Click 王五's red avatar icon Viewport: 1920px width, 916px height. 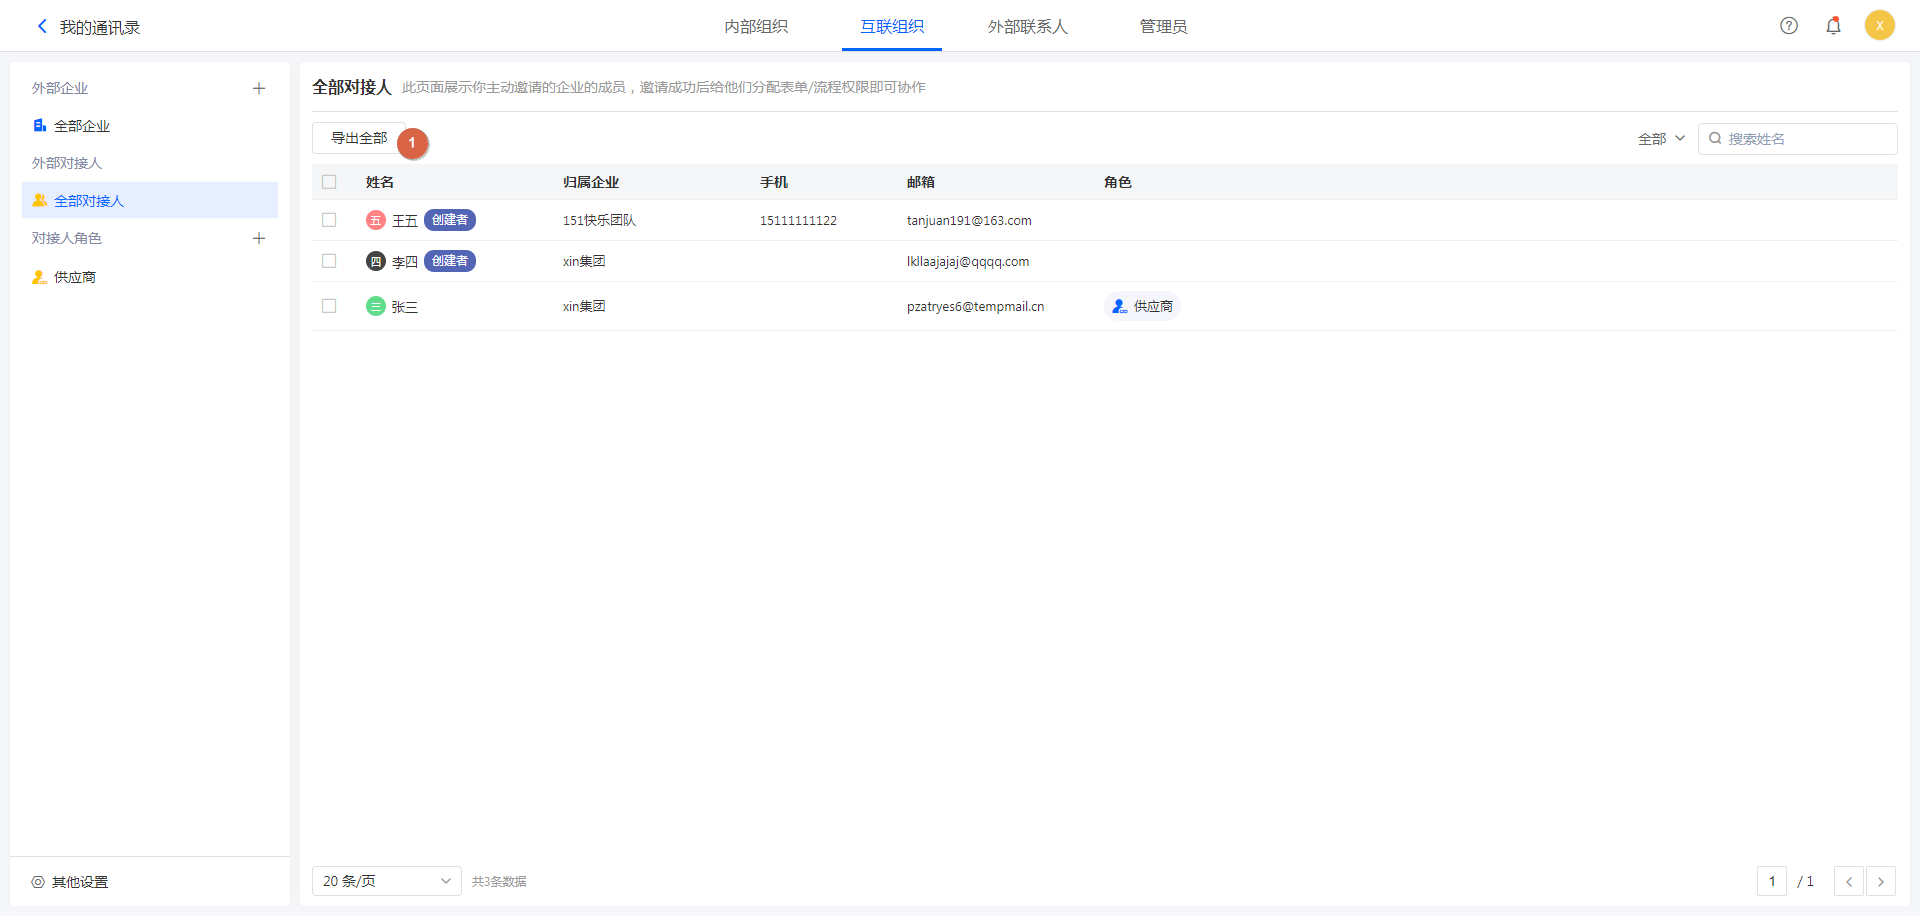(x=375, y=220)
